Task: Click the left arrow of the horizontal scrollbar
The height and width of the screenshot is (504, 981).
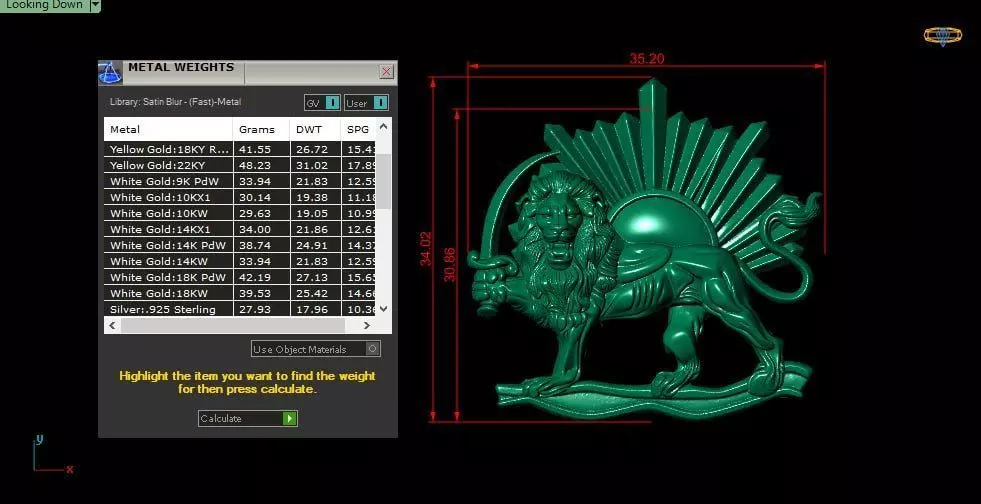Action: click(x=113, y=325)
